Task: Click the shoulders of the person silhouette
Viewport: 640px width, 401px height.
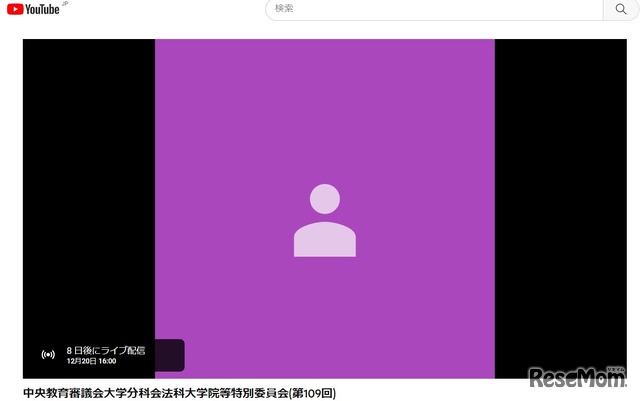Action: (325, 239)
